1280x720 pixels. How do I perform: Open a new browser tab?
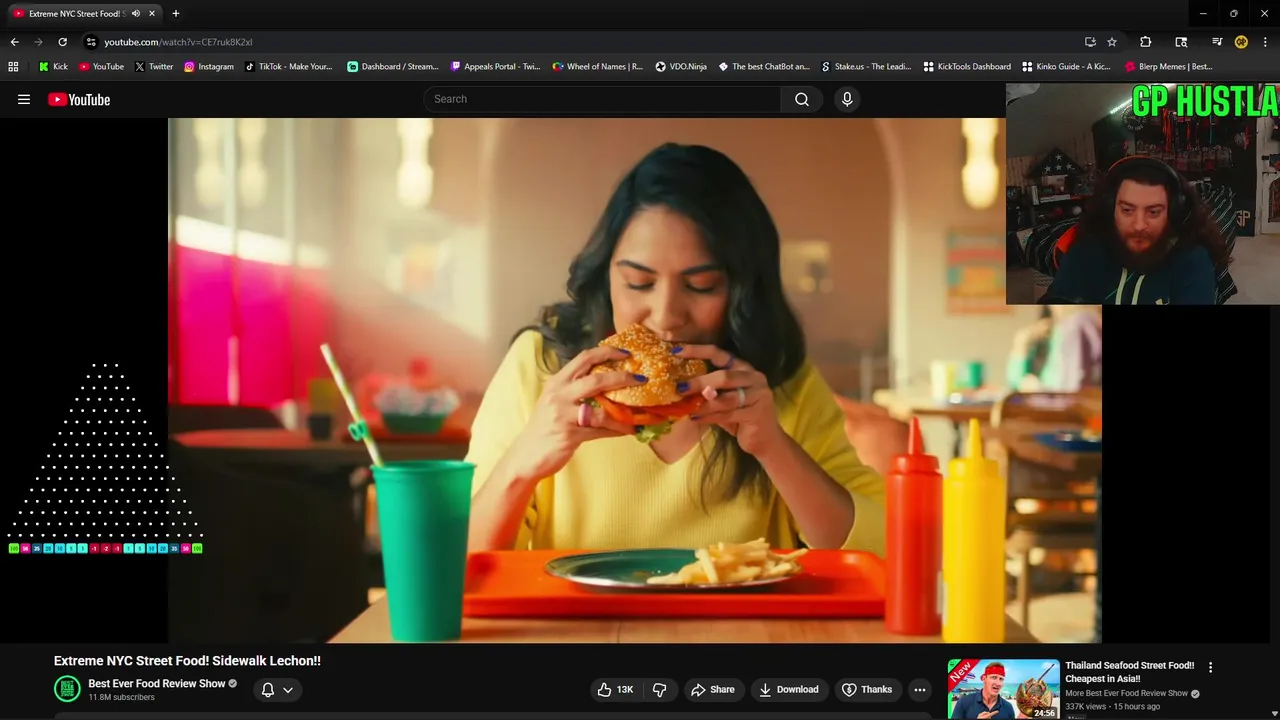[x=176, y=14]
